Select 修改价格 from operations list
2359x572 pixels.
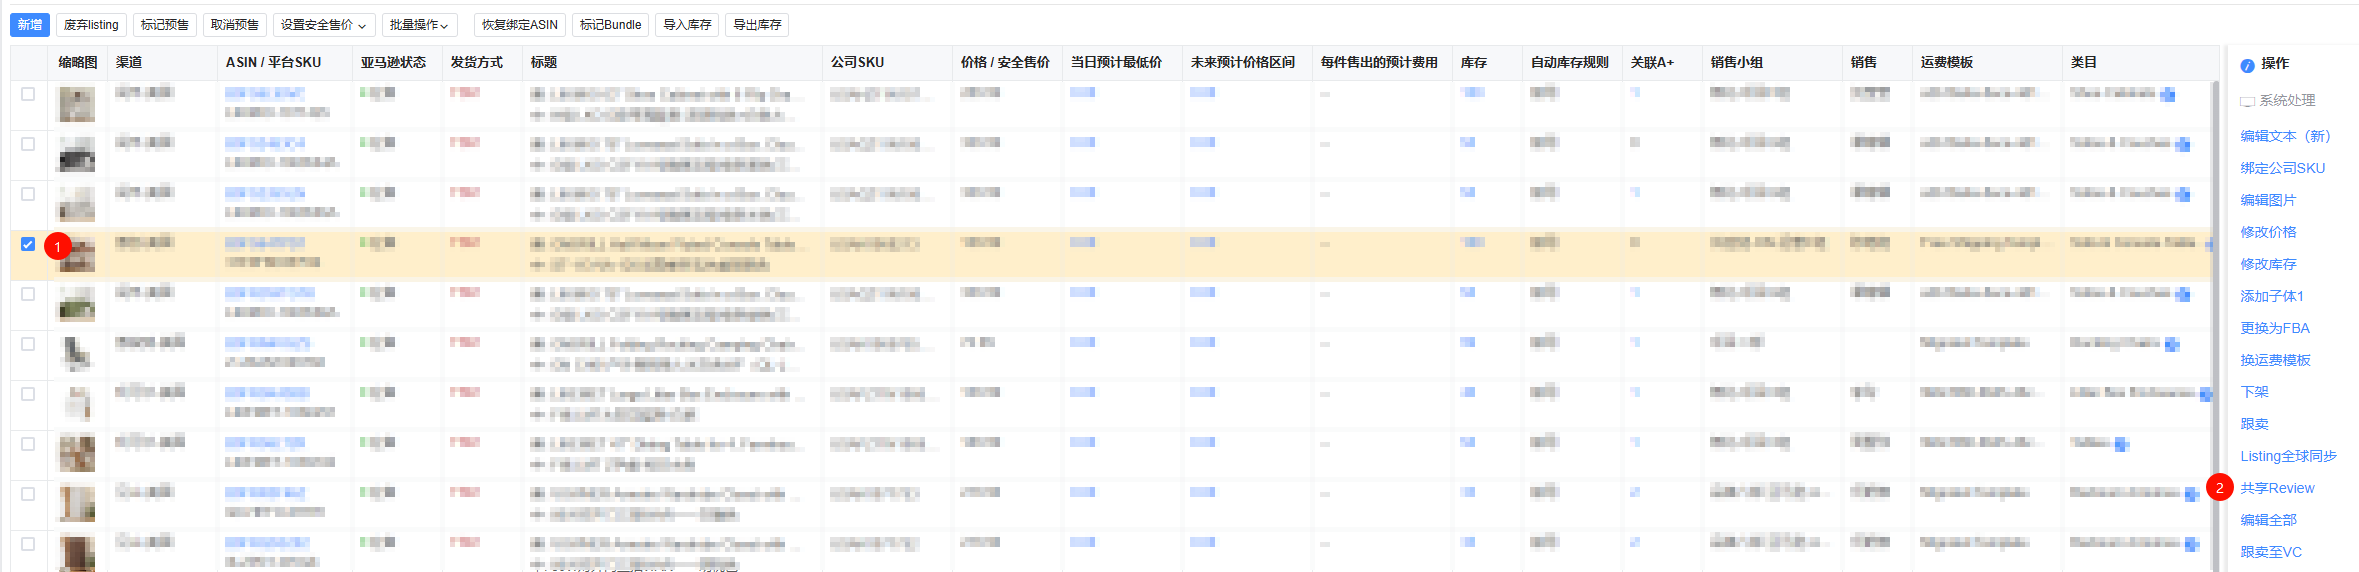2268,232
